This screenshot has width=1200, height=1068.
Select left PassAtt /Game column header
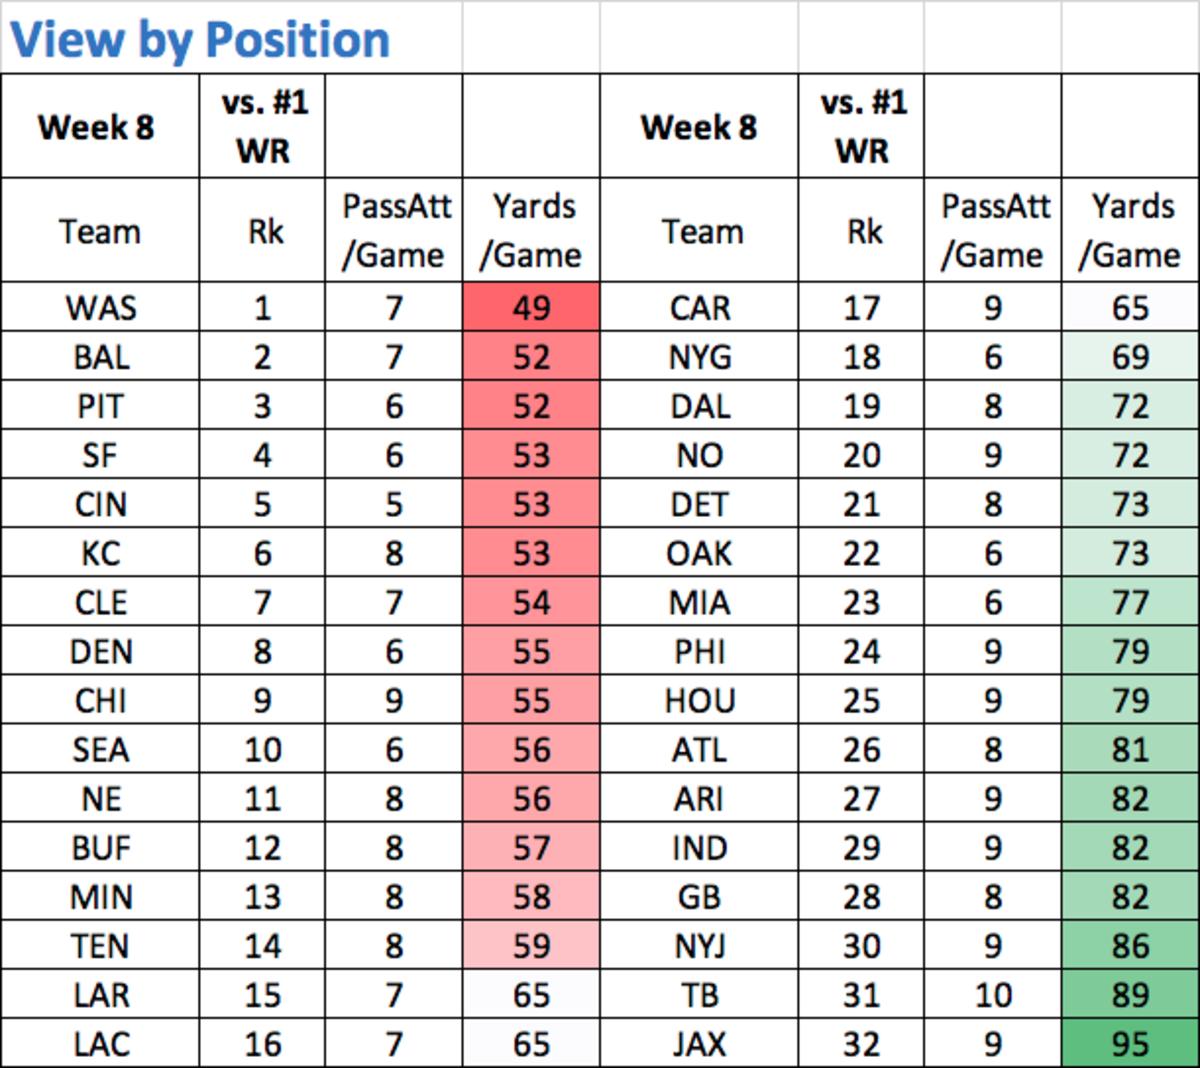(x=394, y=231)
